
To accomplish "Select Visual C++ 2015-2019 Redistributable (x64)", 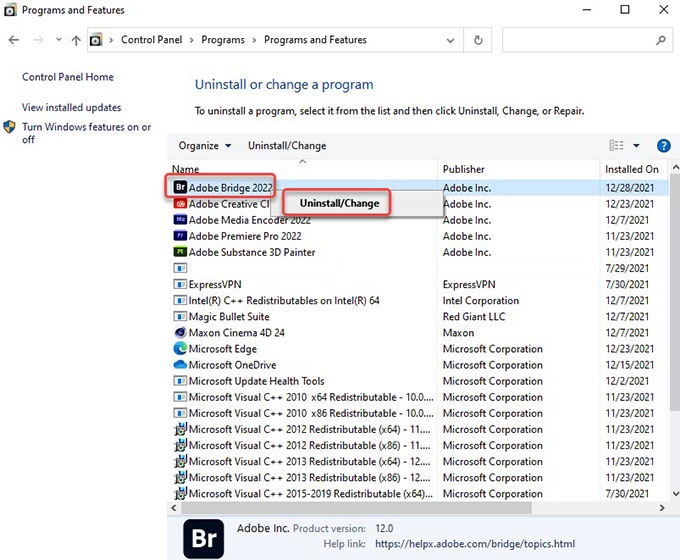I will pyautogui.click(x=311, y=493).
